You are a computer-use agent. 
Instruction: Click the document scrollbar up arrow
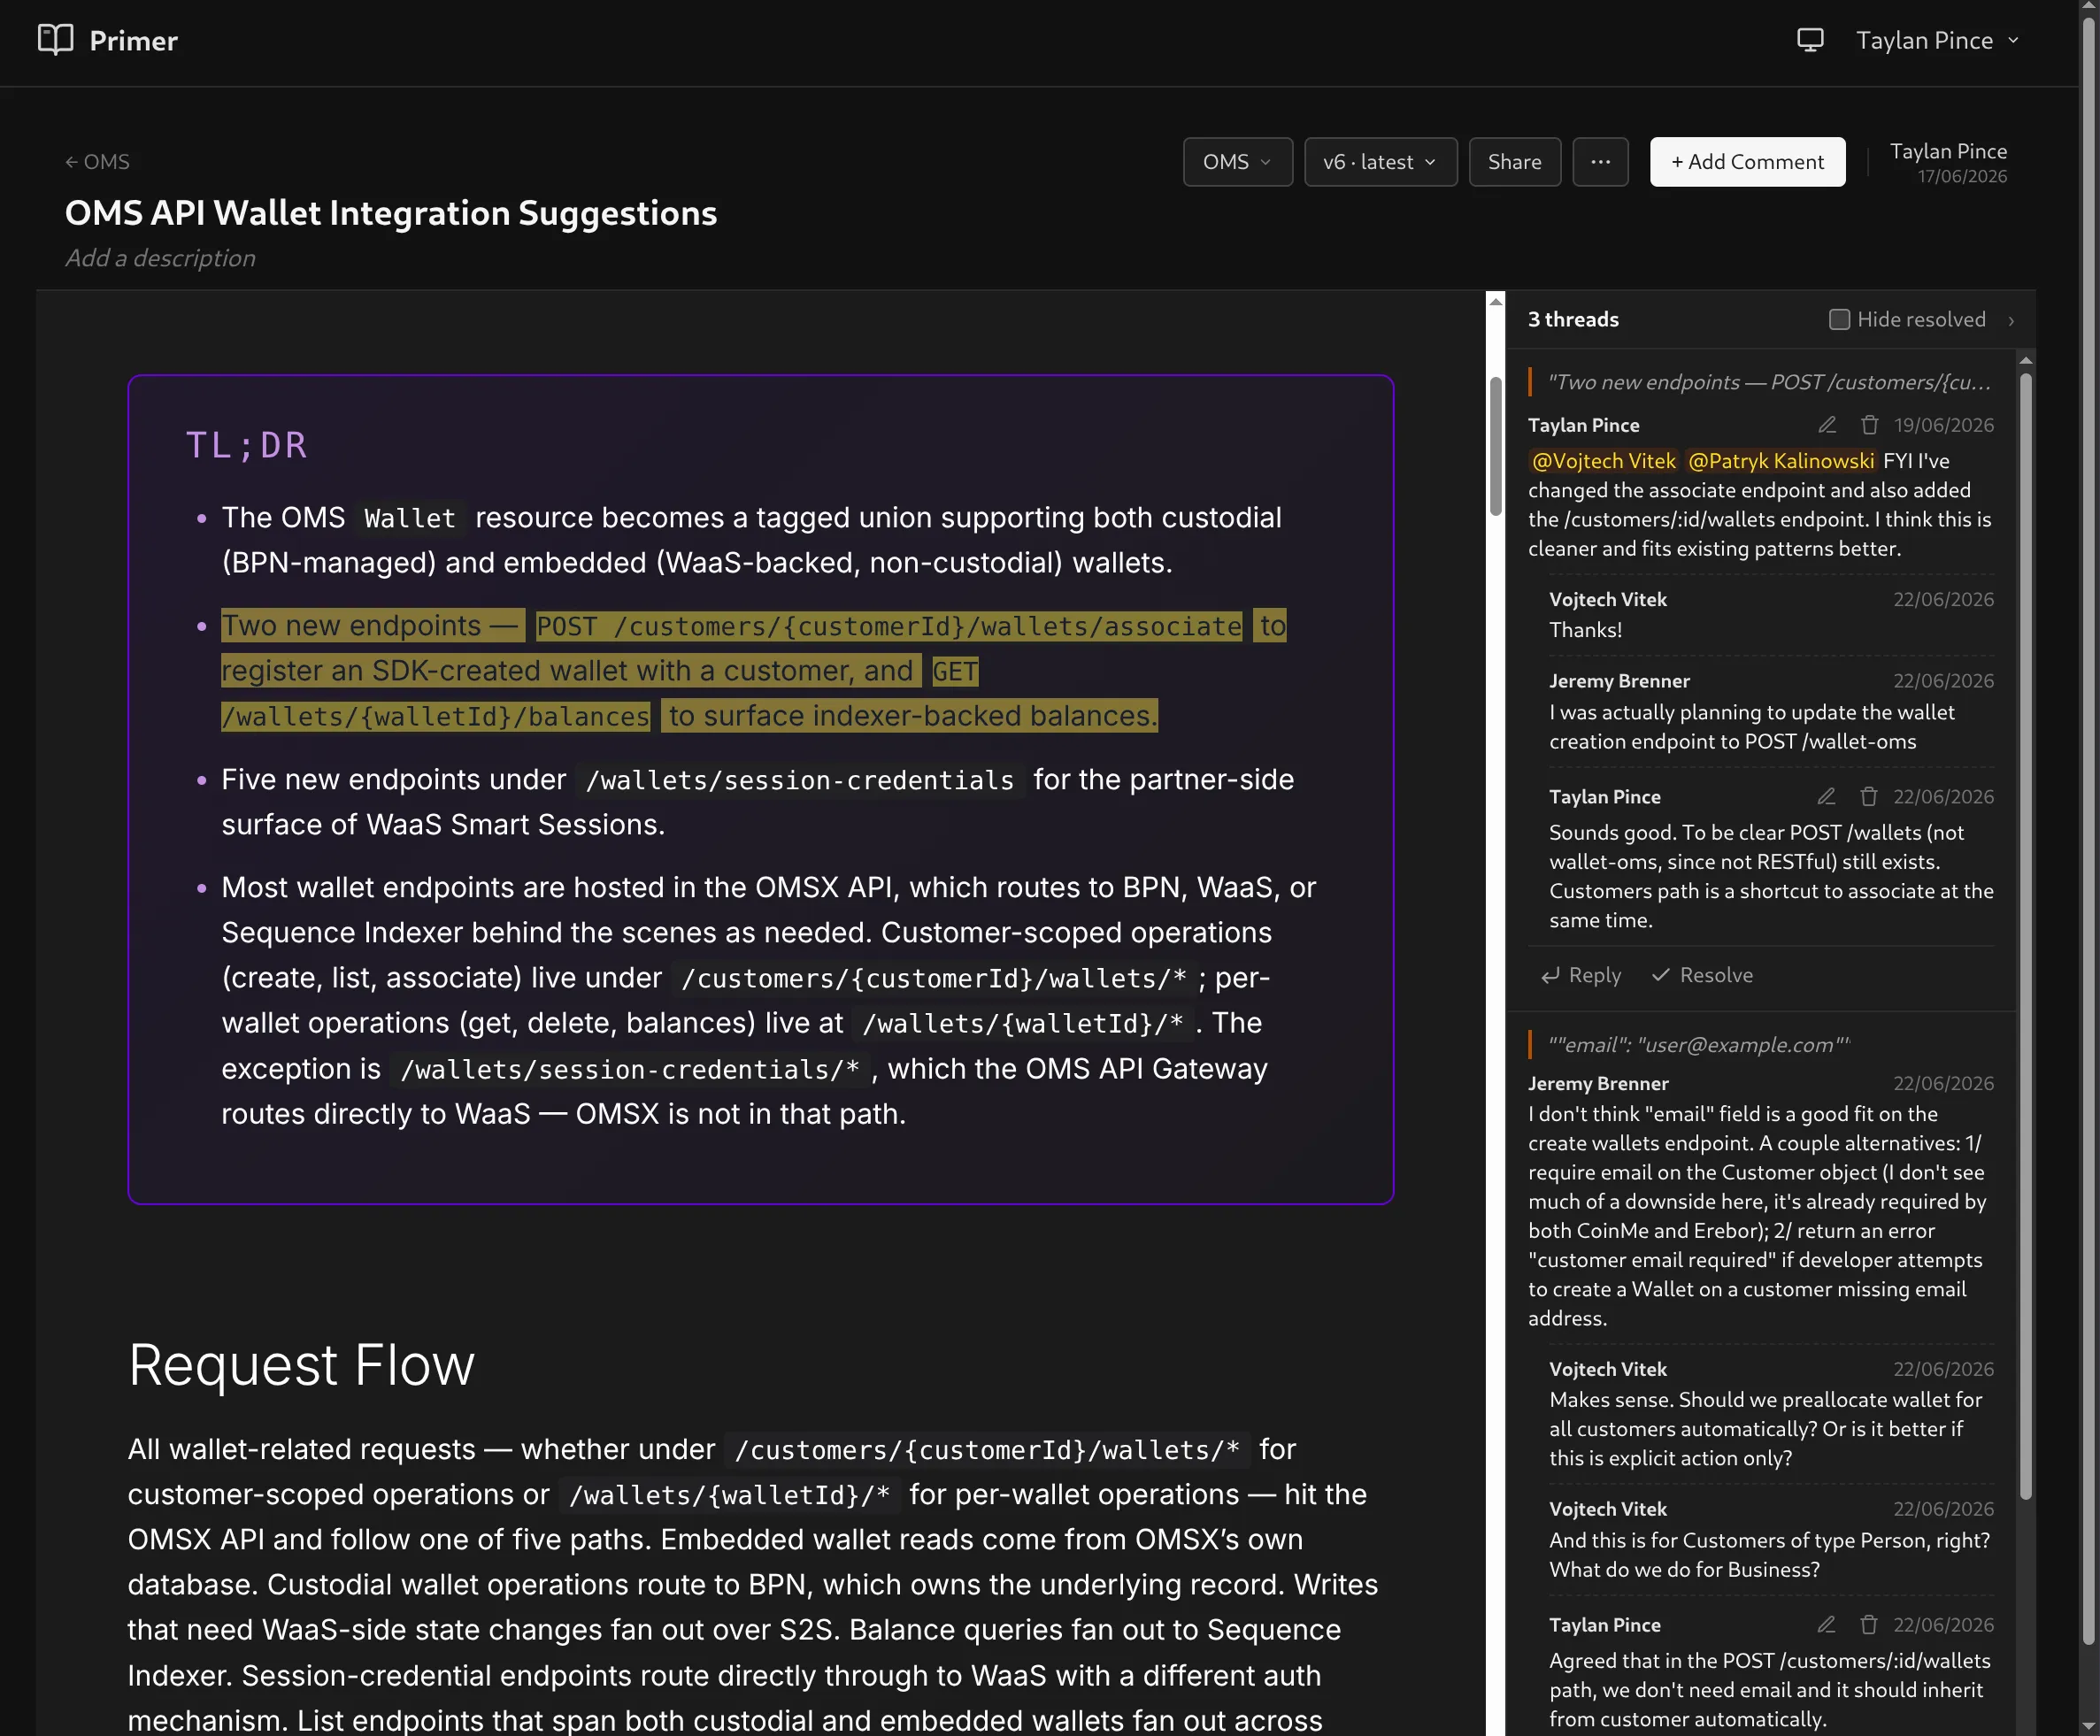(1496, 301)
